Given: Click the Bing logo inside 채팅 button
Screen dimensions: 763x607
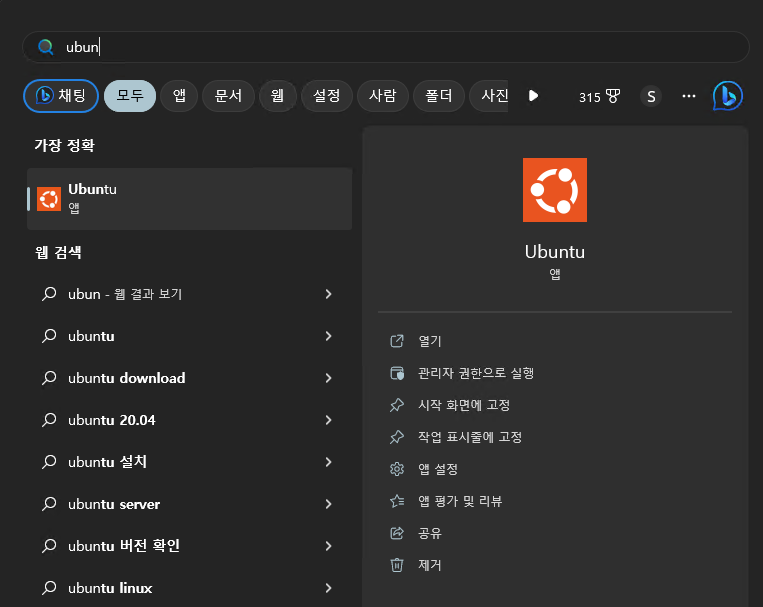Looking at the screenshot, I should tap(44, 95).
